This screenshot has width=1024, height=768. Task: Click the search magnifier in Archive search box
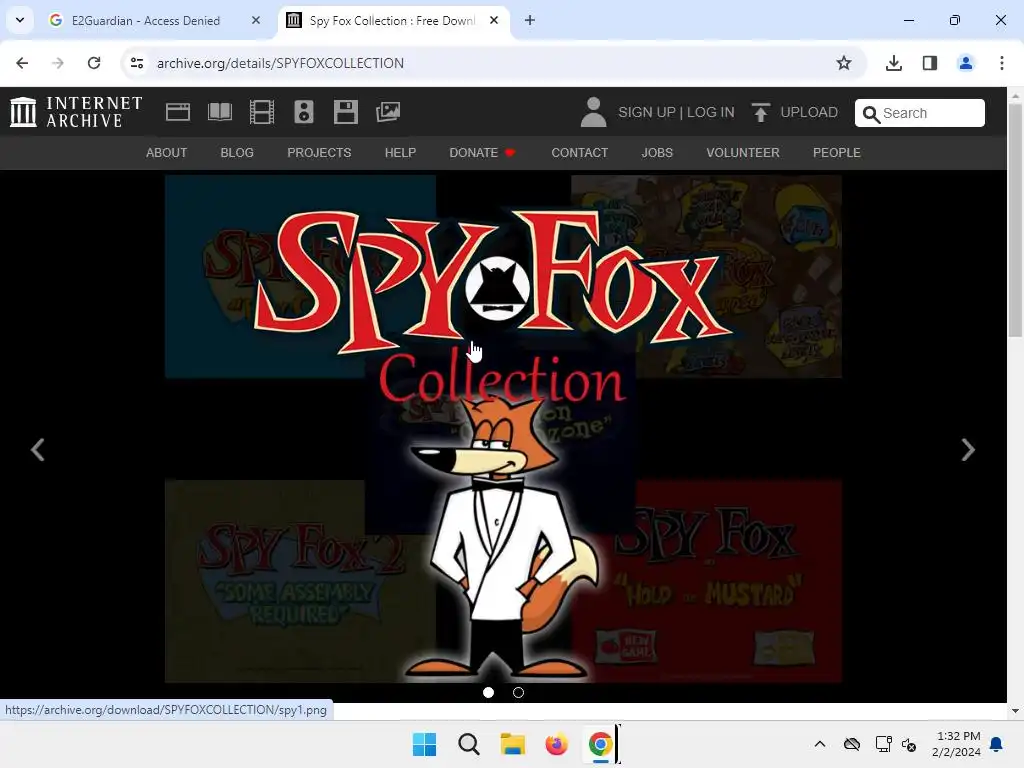[x=871, y=114]
